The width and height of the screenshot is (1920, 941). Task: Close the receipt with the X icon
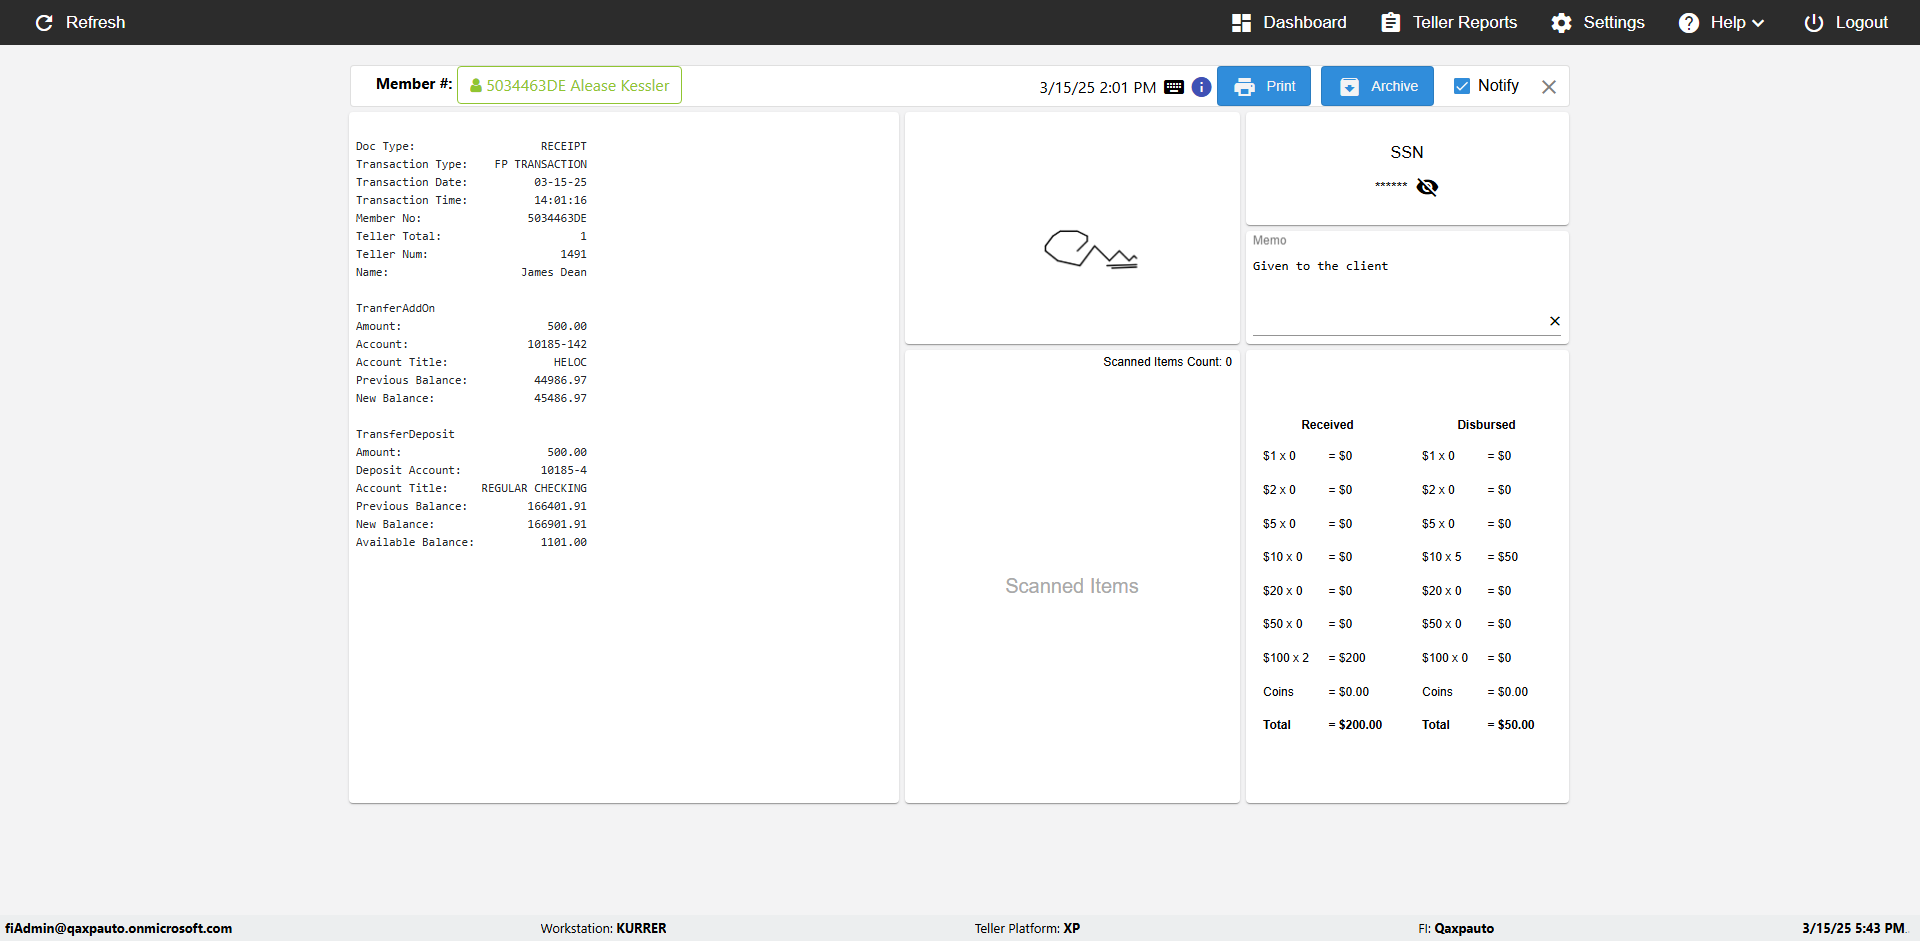pyautogui.click(x=1549, y=87)
